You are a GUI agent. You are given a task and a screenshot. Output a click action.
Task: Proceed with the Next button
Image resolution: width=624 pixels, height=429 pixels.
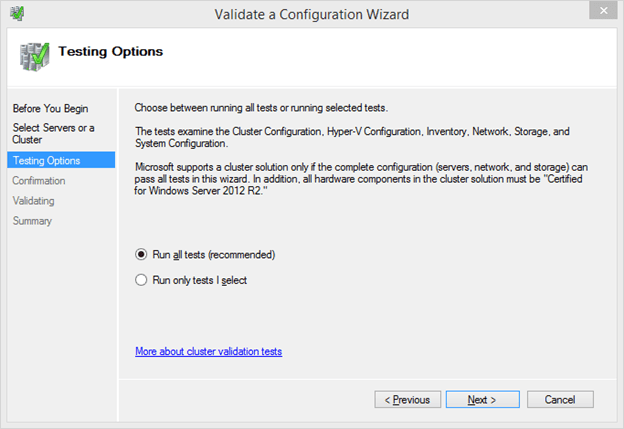tap(481, 399)
